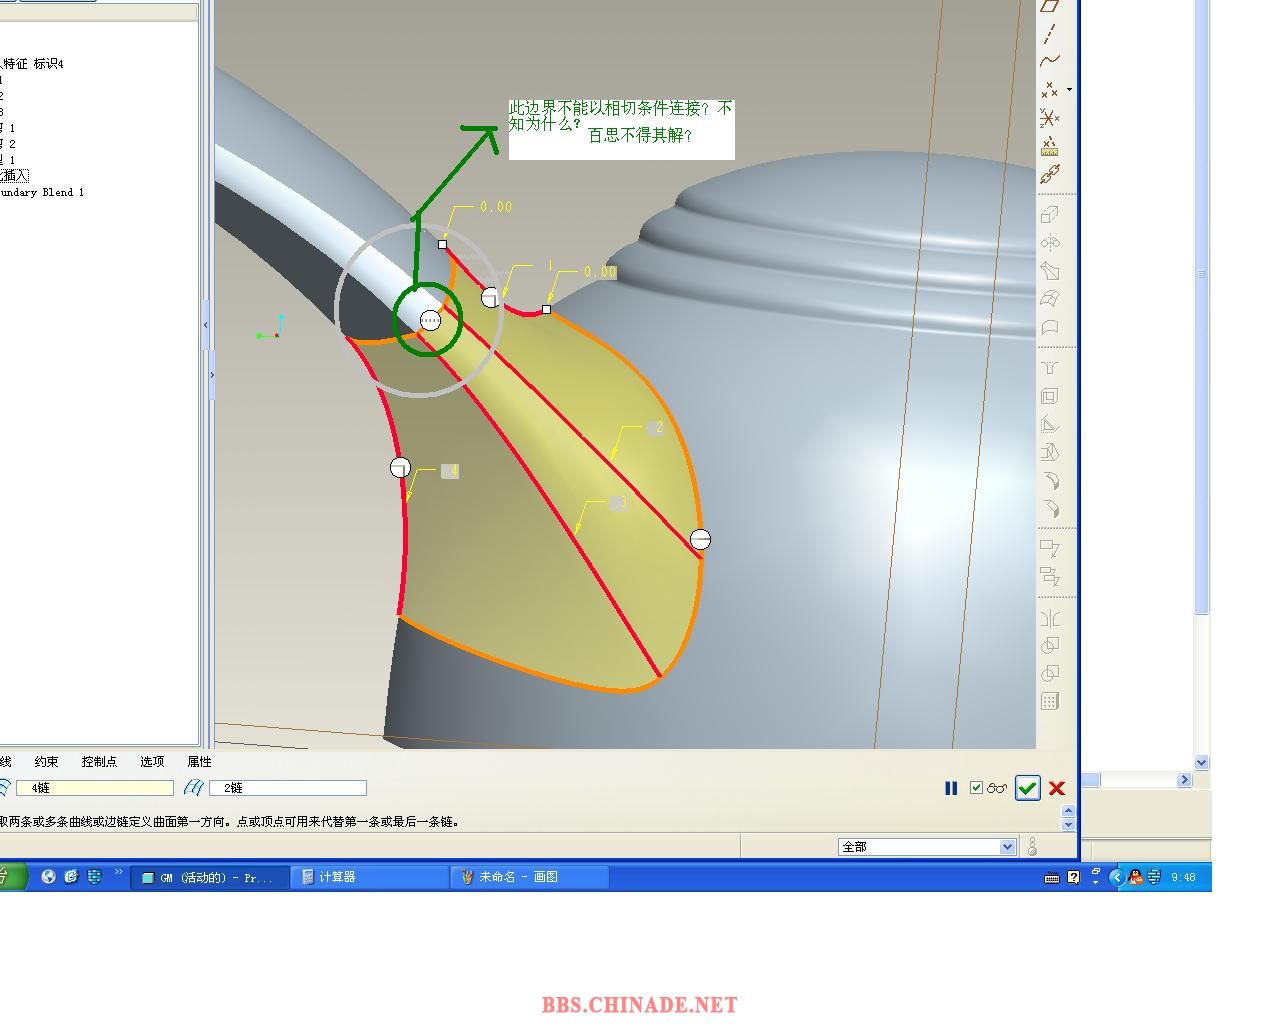
Task: Switch to GM Pro/E taskbar button
Action: (x=208, y=877)
